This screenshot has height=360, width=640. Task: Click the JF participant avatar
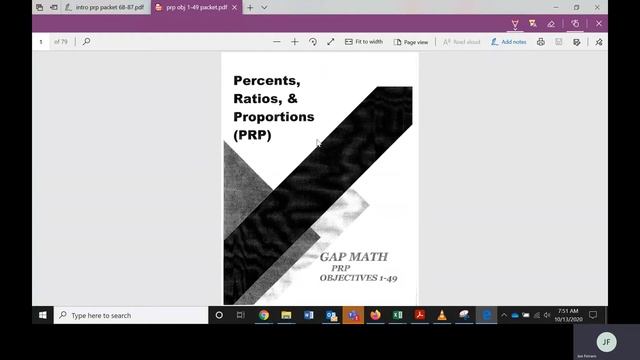(606, 342)
